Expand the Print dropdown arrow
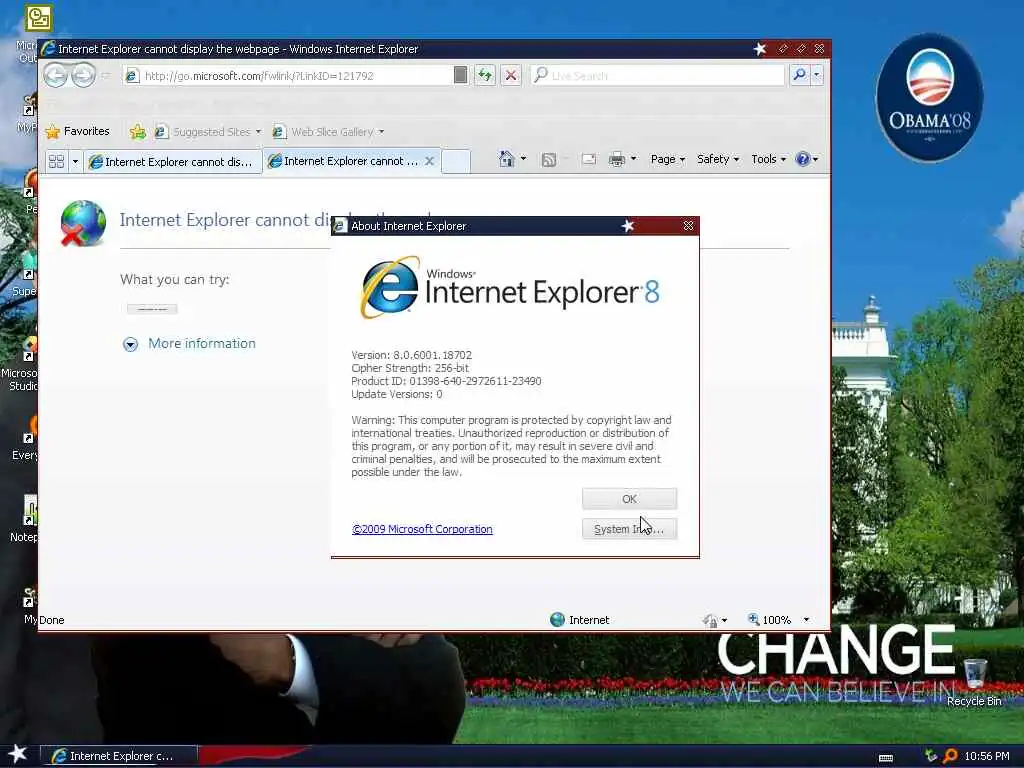This screenshot has width=1024, height=768. click(x=633, y=159)
